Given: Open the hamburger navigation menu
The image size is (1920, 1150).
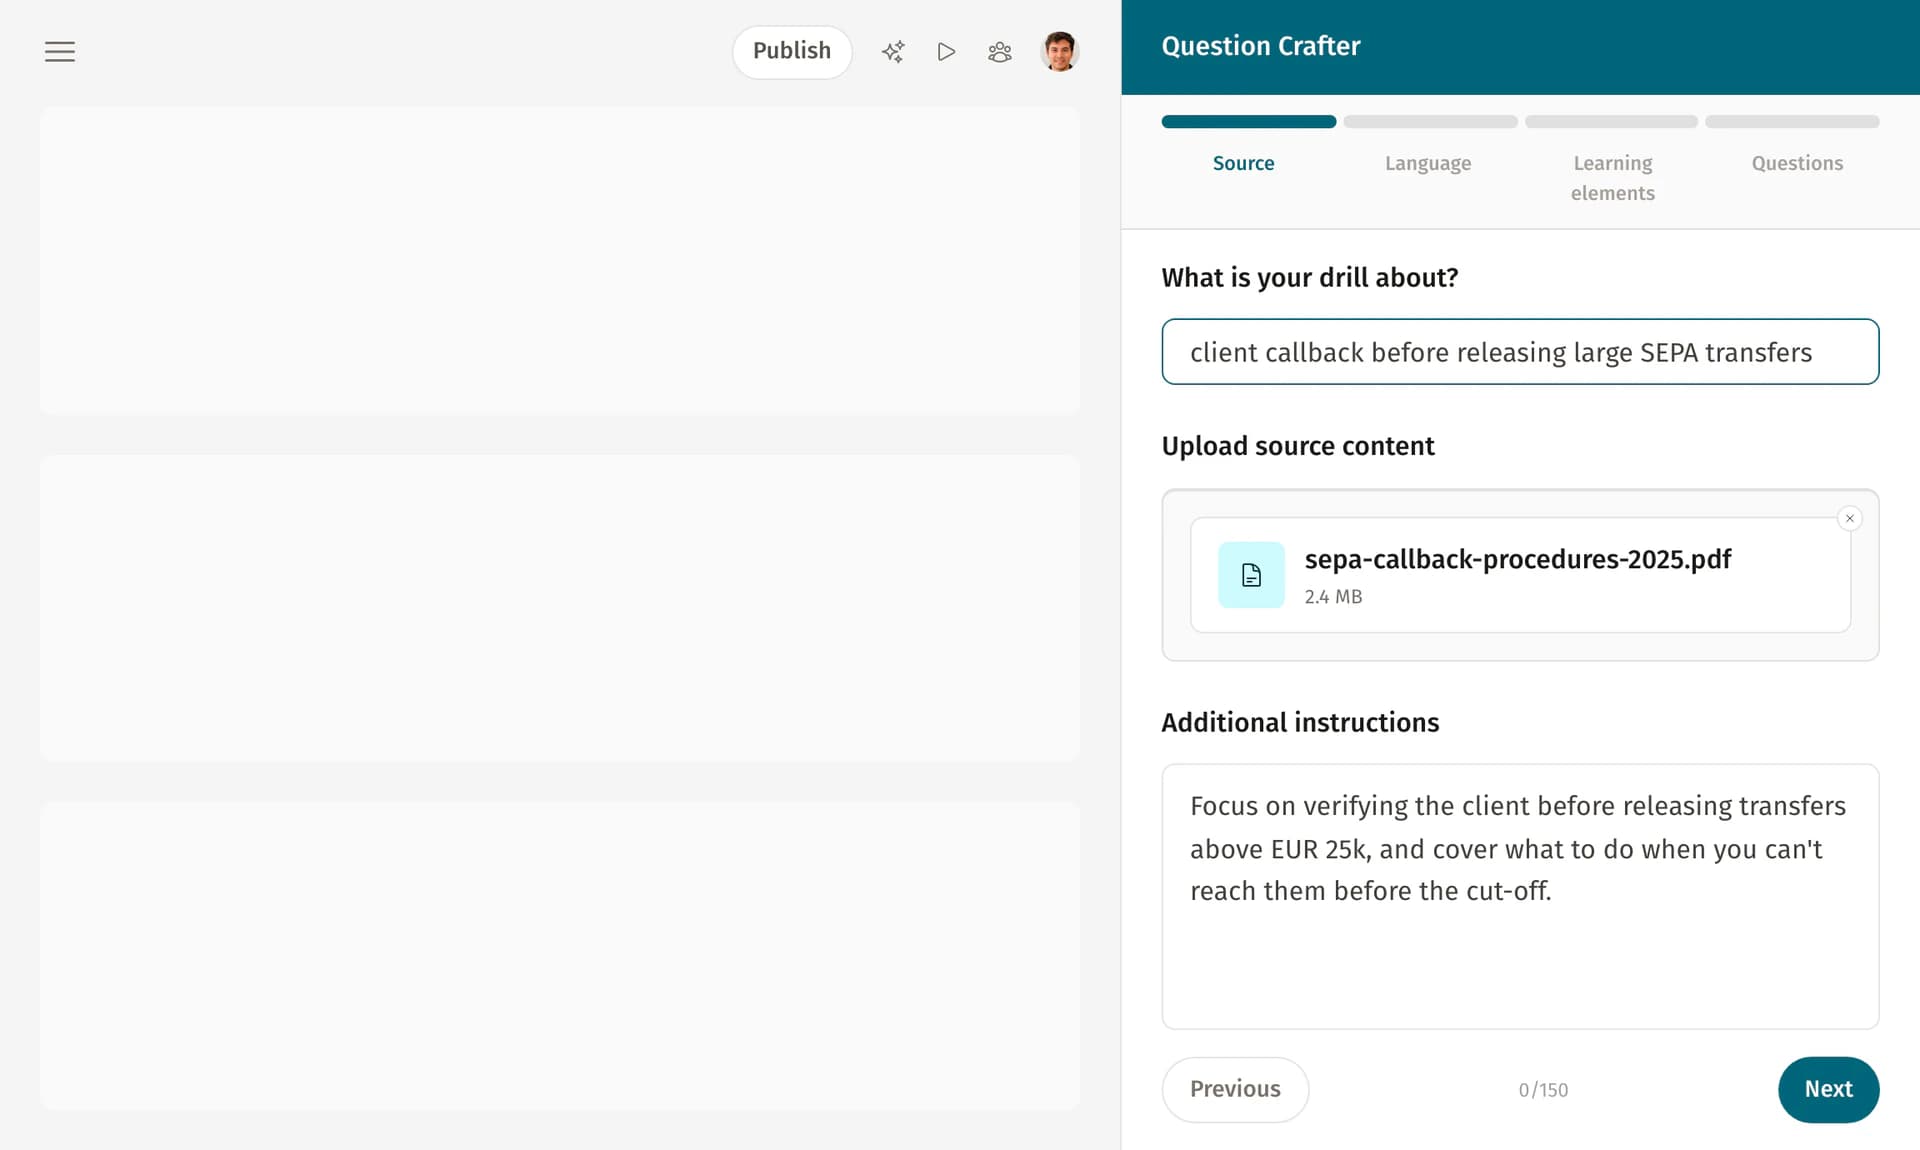Looking at the screenshot, I should coord(60,51).
